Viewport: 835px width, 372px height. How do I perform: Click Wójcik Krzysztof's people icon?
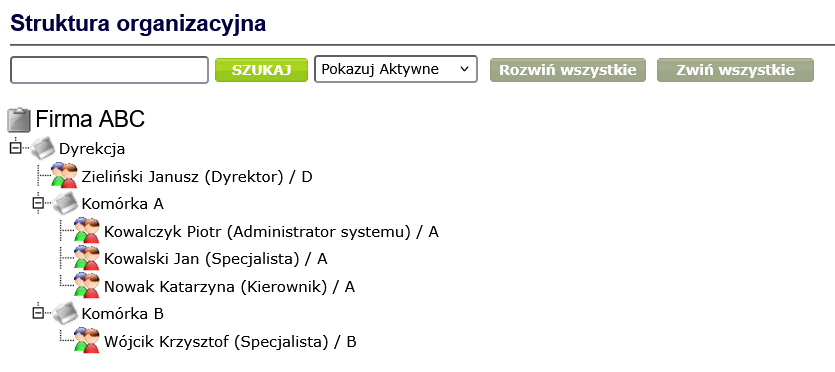(87, 341)
